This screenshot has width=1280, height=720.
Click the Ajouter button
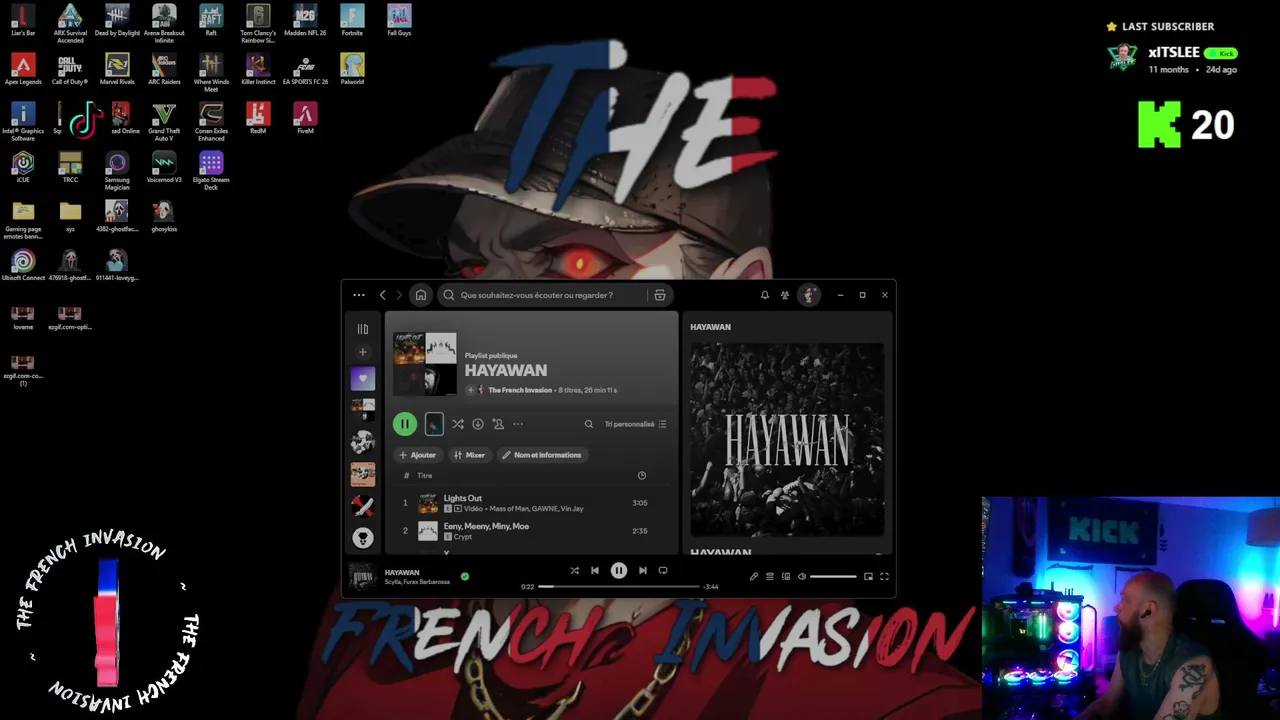[x=417, y=455]
